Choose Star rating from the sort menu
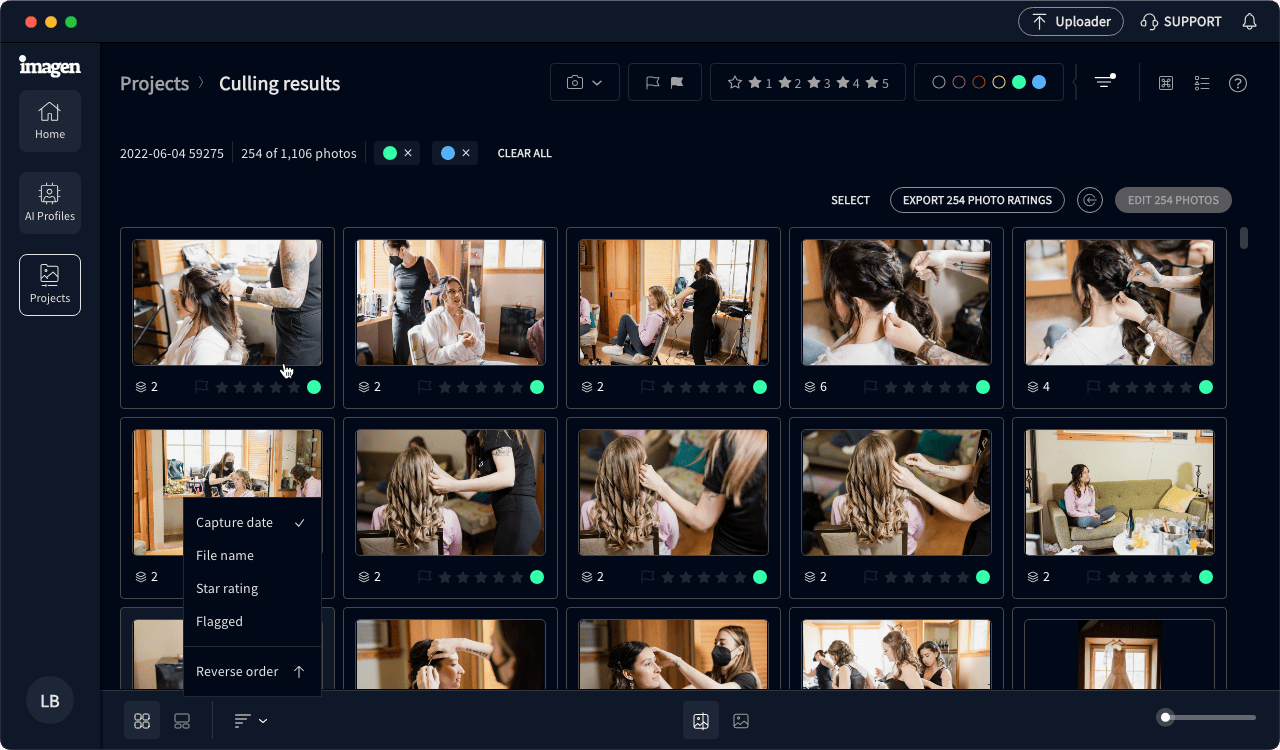The width and height of the screenshot is (1280, 750). (x=227, y=588)
